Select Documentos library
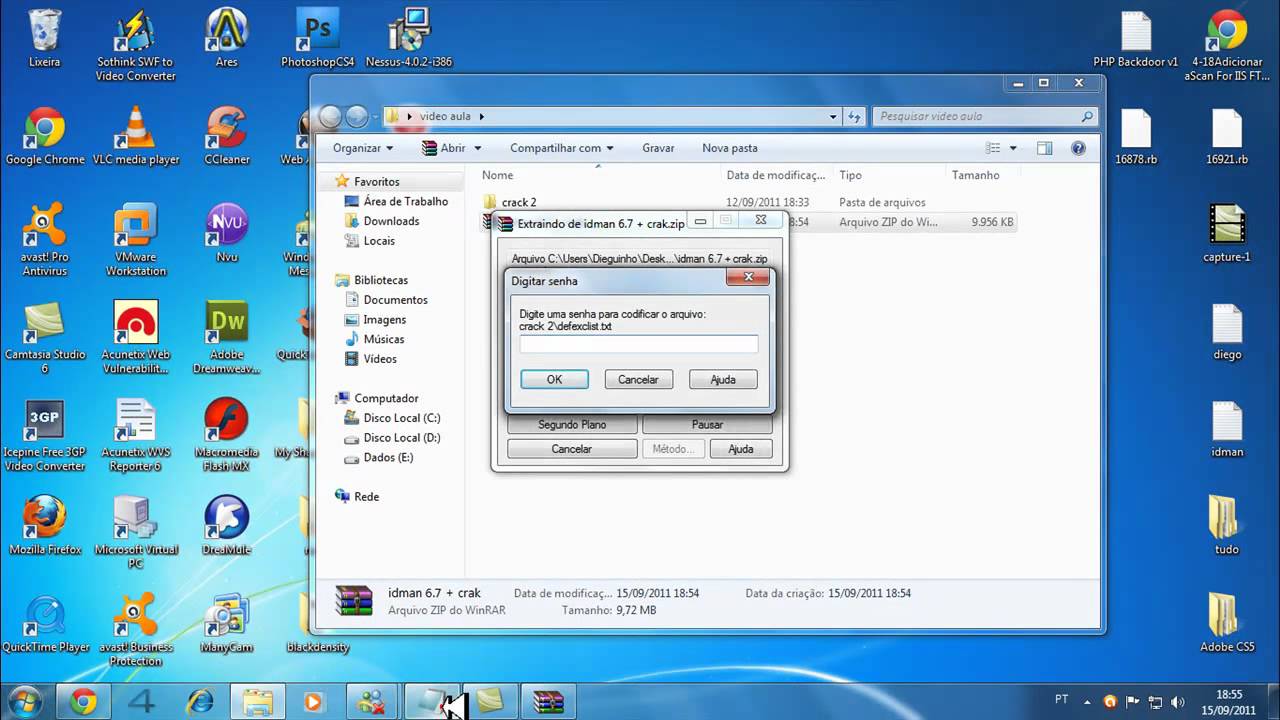Screen dimensions: 1280x720 click(x=386, y=300)
